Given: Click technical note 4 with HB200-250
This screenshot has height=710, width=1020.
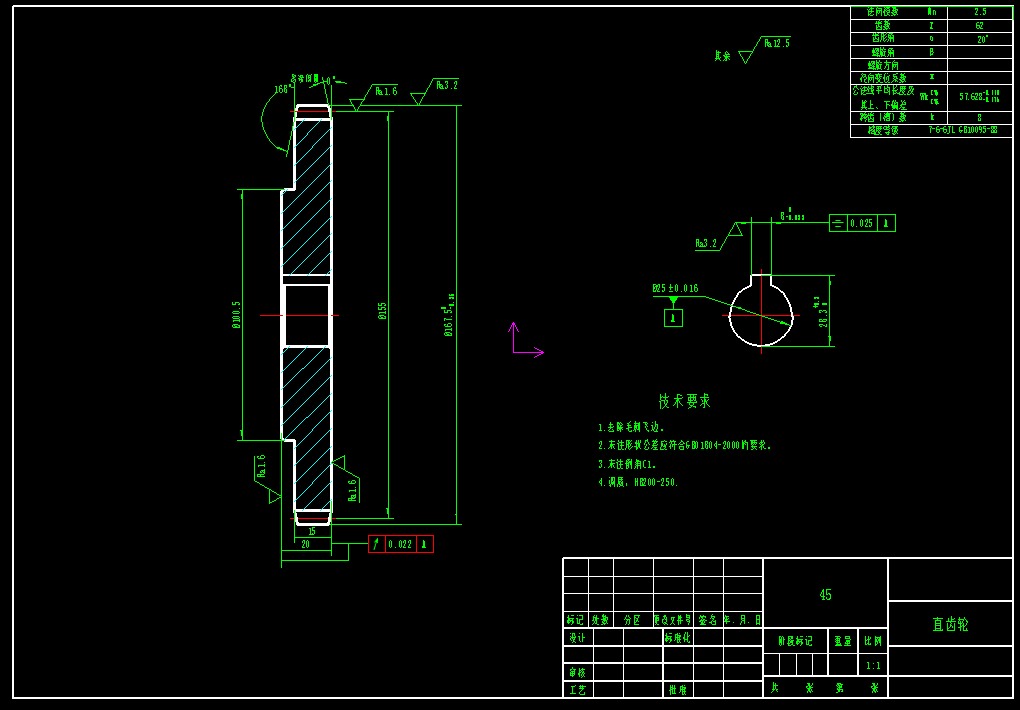Looking at the screenshot, I should coord(638,482).
